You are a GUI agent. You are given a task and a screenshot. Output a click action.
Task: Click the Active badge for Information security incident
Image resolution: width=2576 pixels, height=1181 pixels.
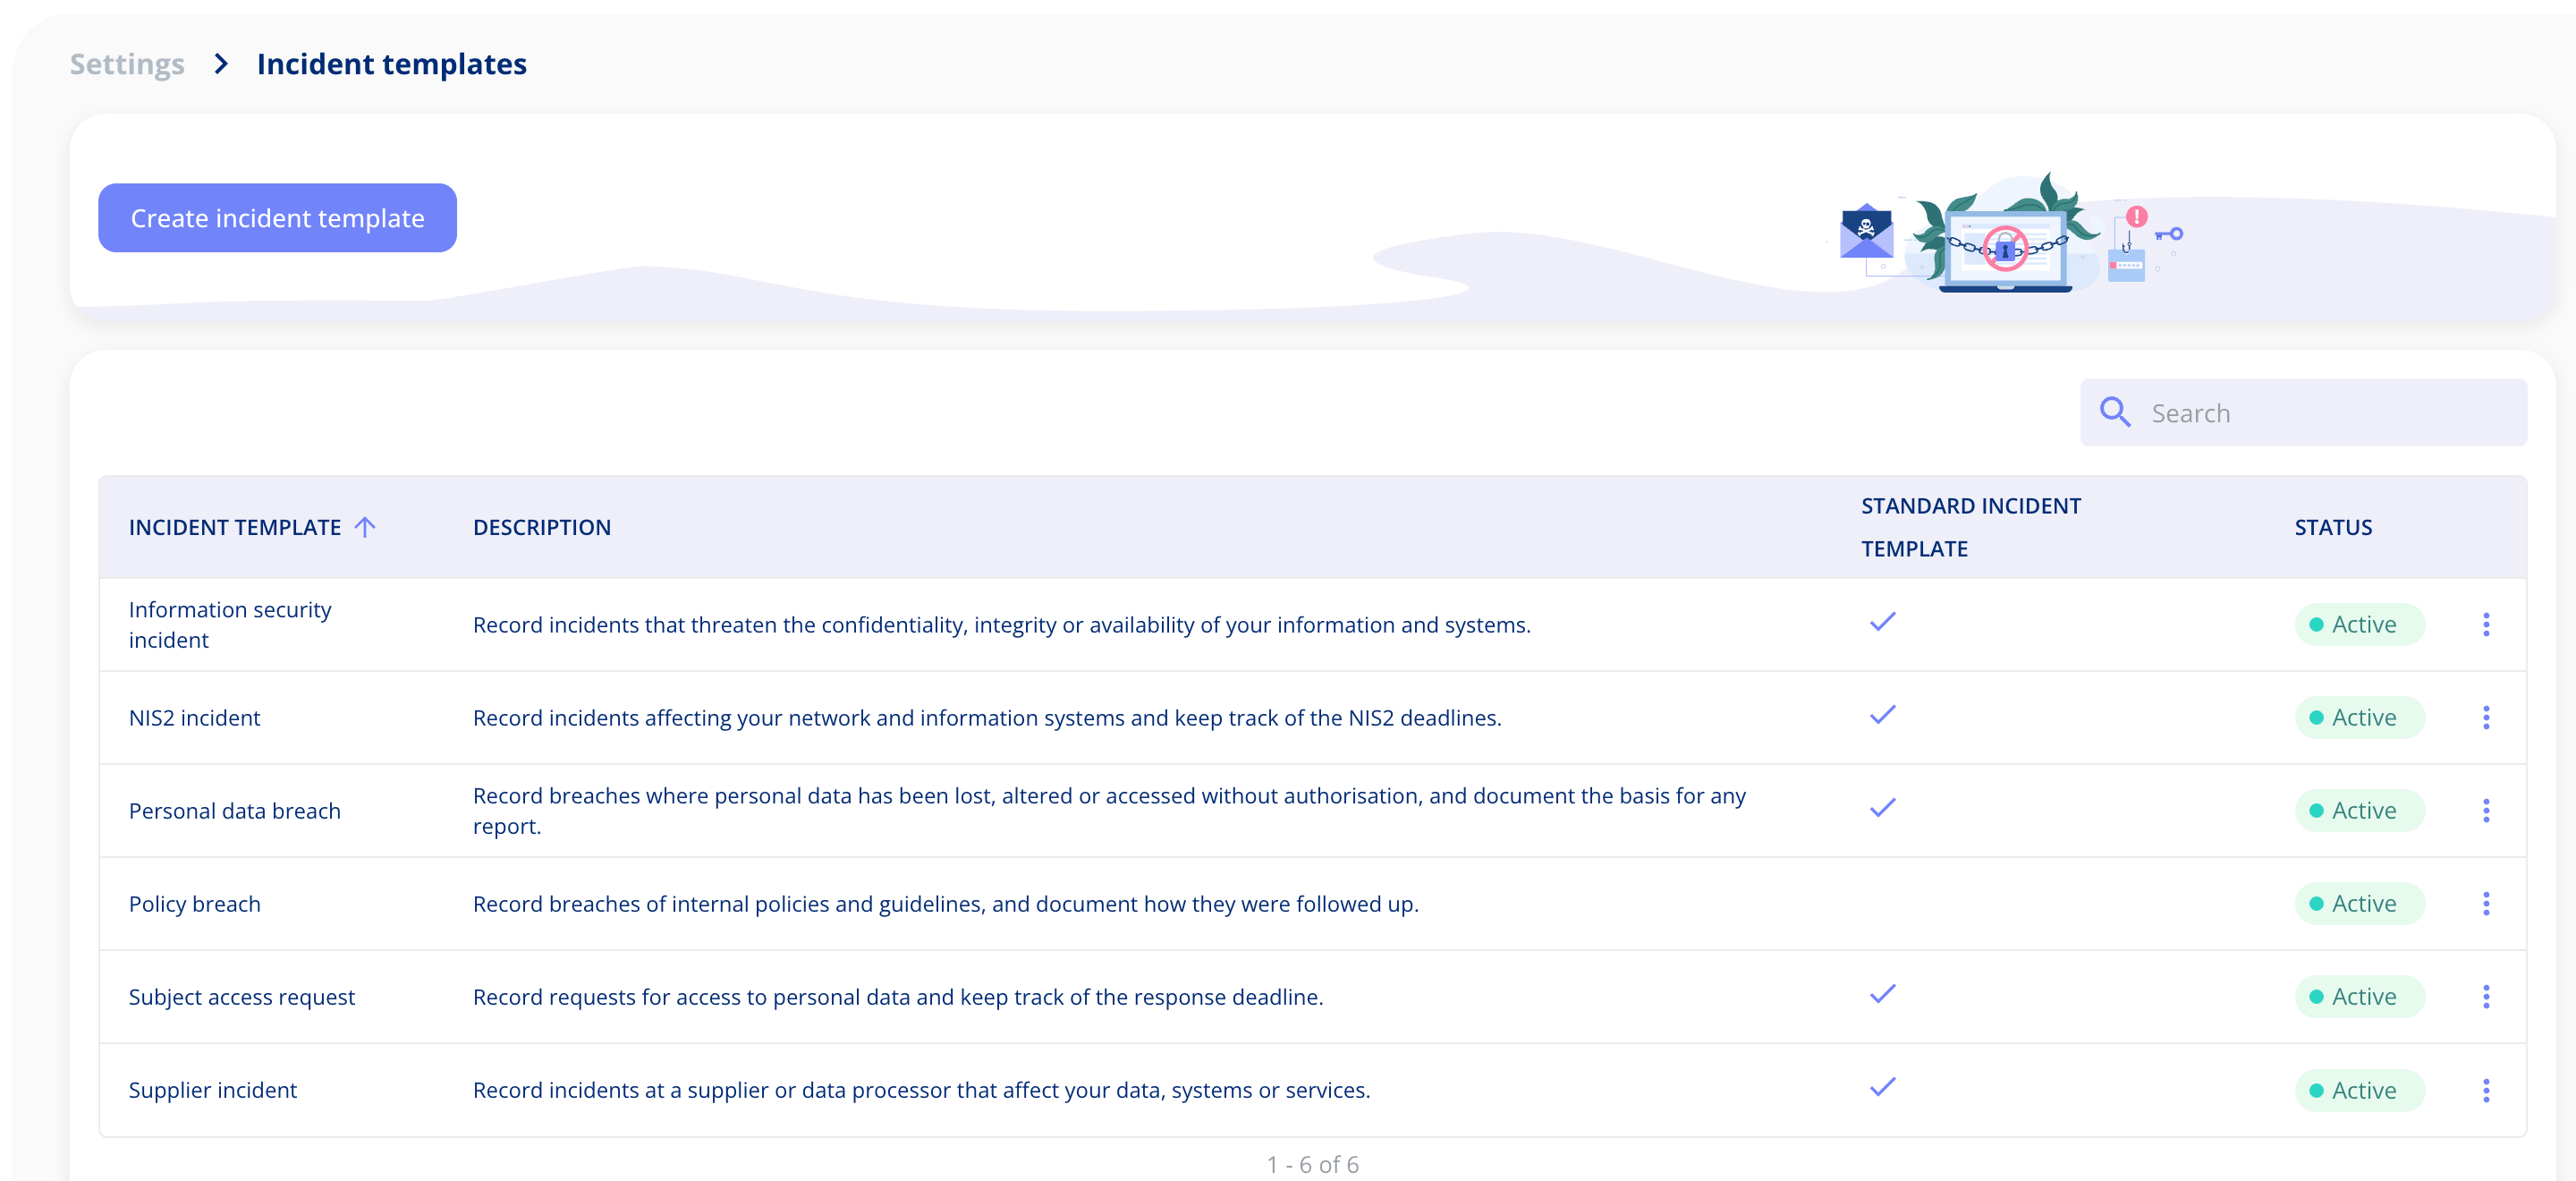point(2359,624)
